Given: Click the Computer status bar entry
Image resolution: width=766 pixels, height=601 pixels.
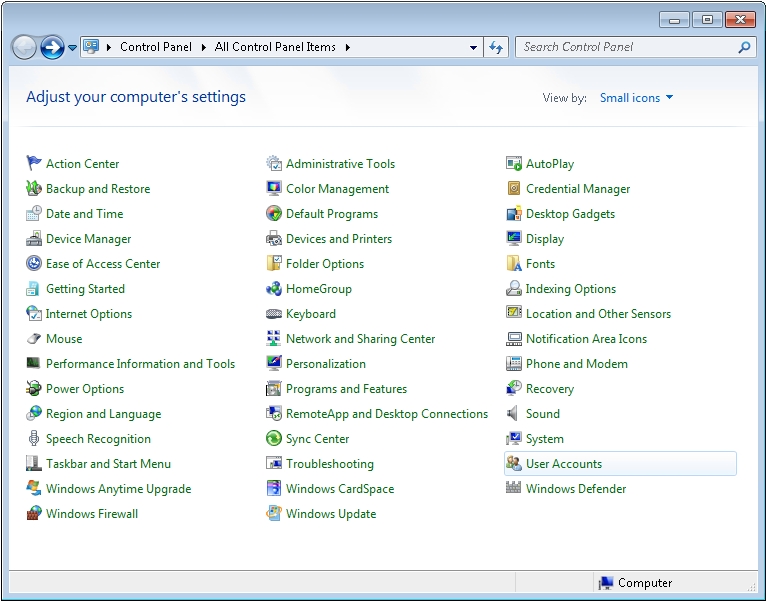Looking at the screenshot, I should click(x=635, y=583).
